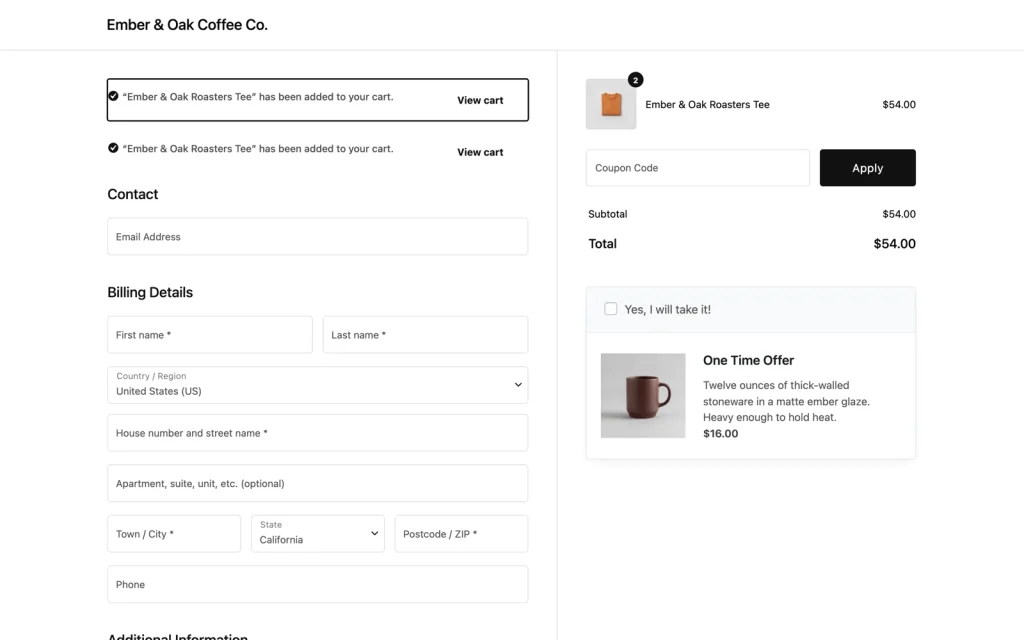Image resolution: width=1024 pixels, height=640 pixels.
Task: Click the Contact heading
Action: pos(133,194)
